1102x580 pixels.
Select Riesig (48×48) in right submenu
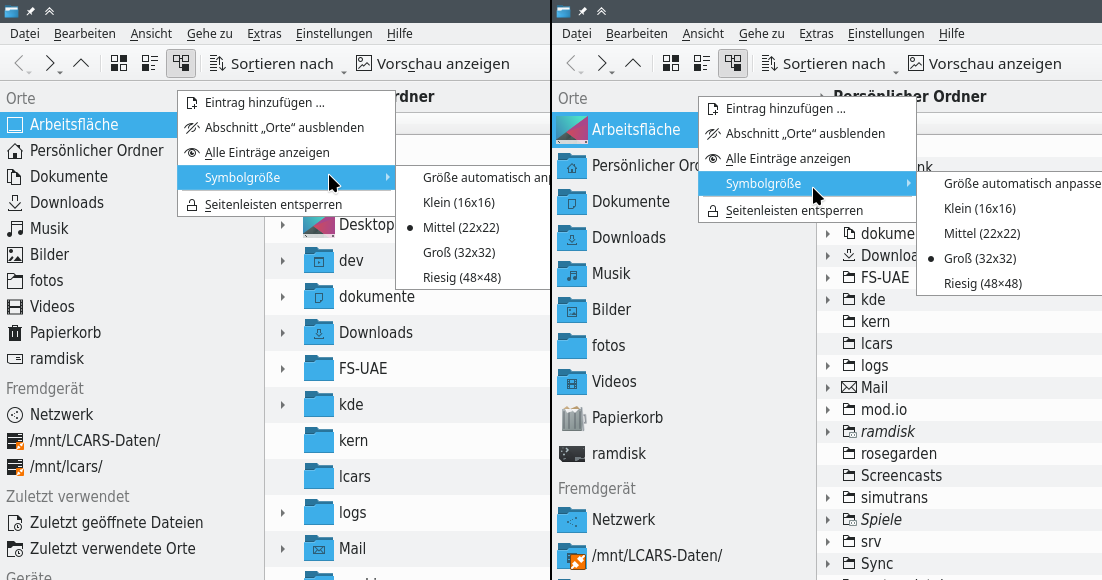[x=1009, y=284]
